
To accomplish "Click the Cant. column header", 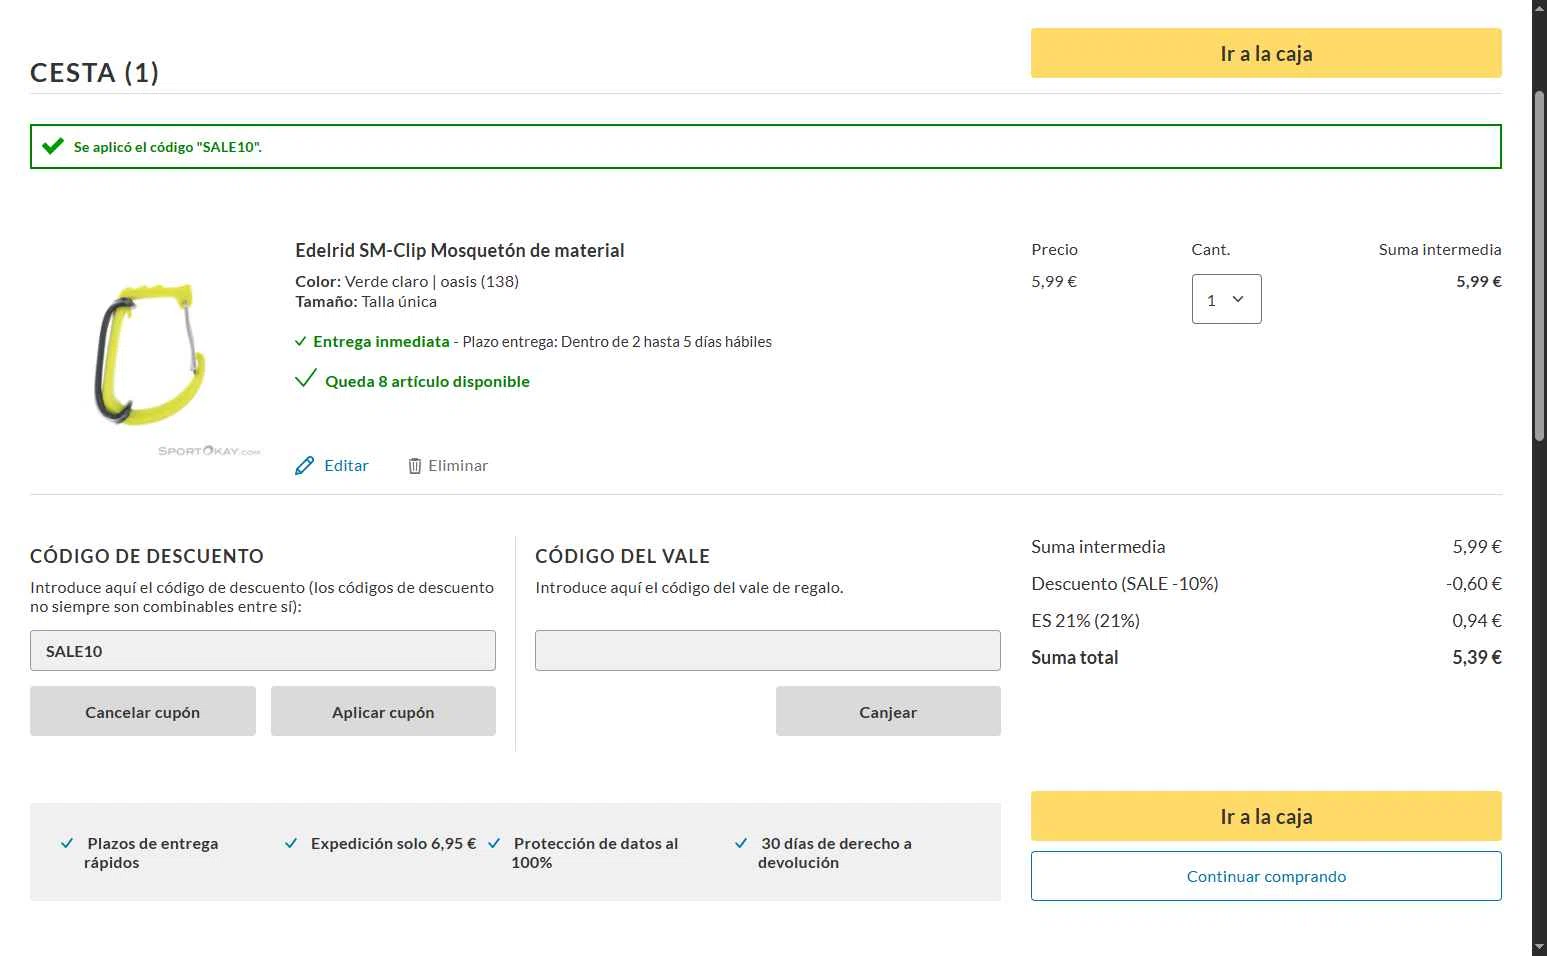I will click(x=1210, y=249).
